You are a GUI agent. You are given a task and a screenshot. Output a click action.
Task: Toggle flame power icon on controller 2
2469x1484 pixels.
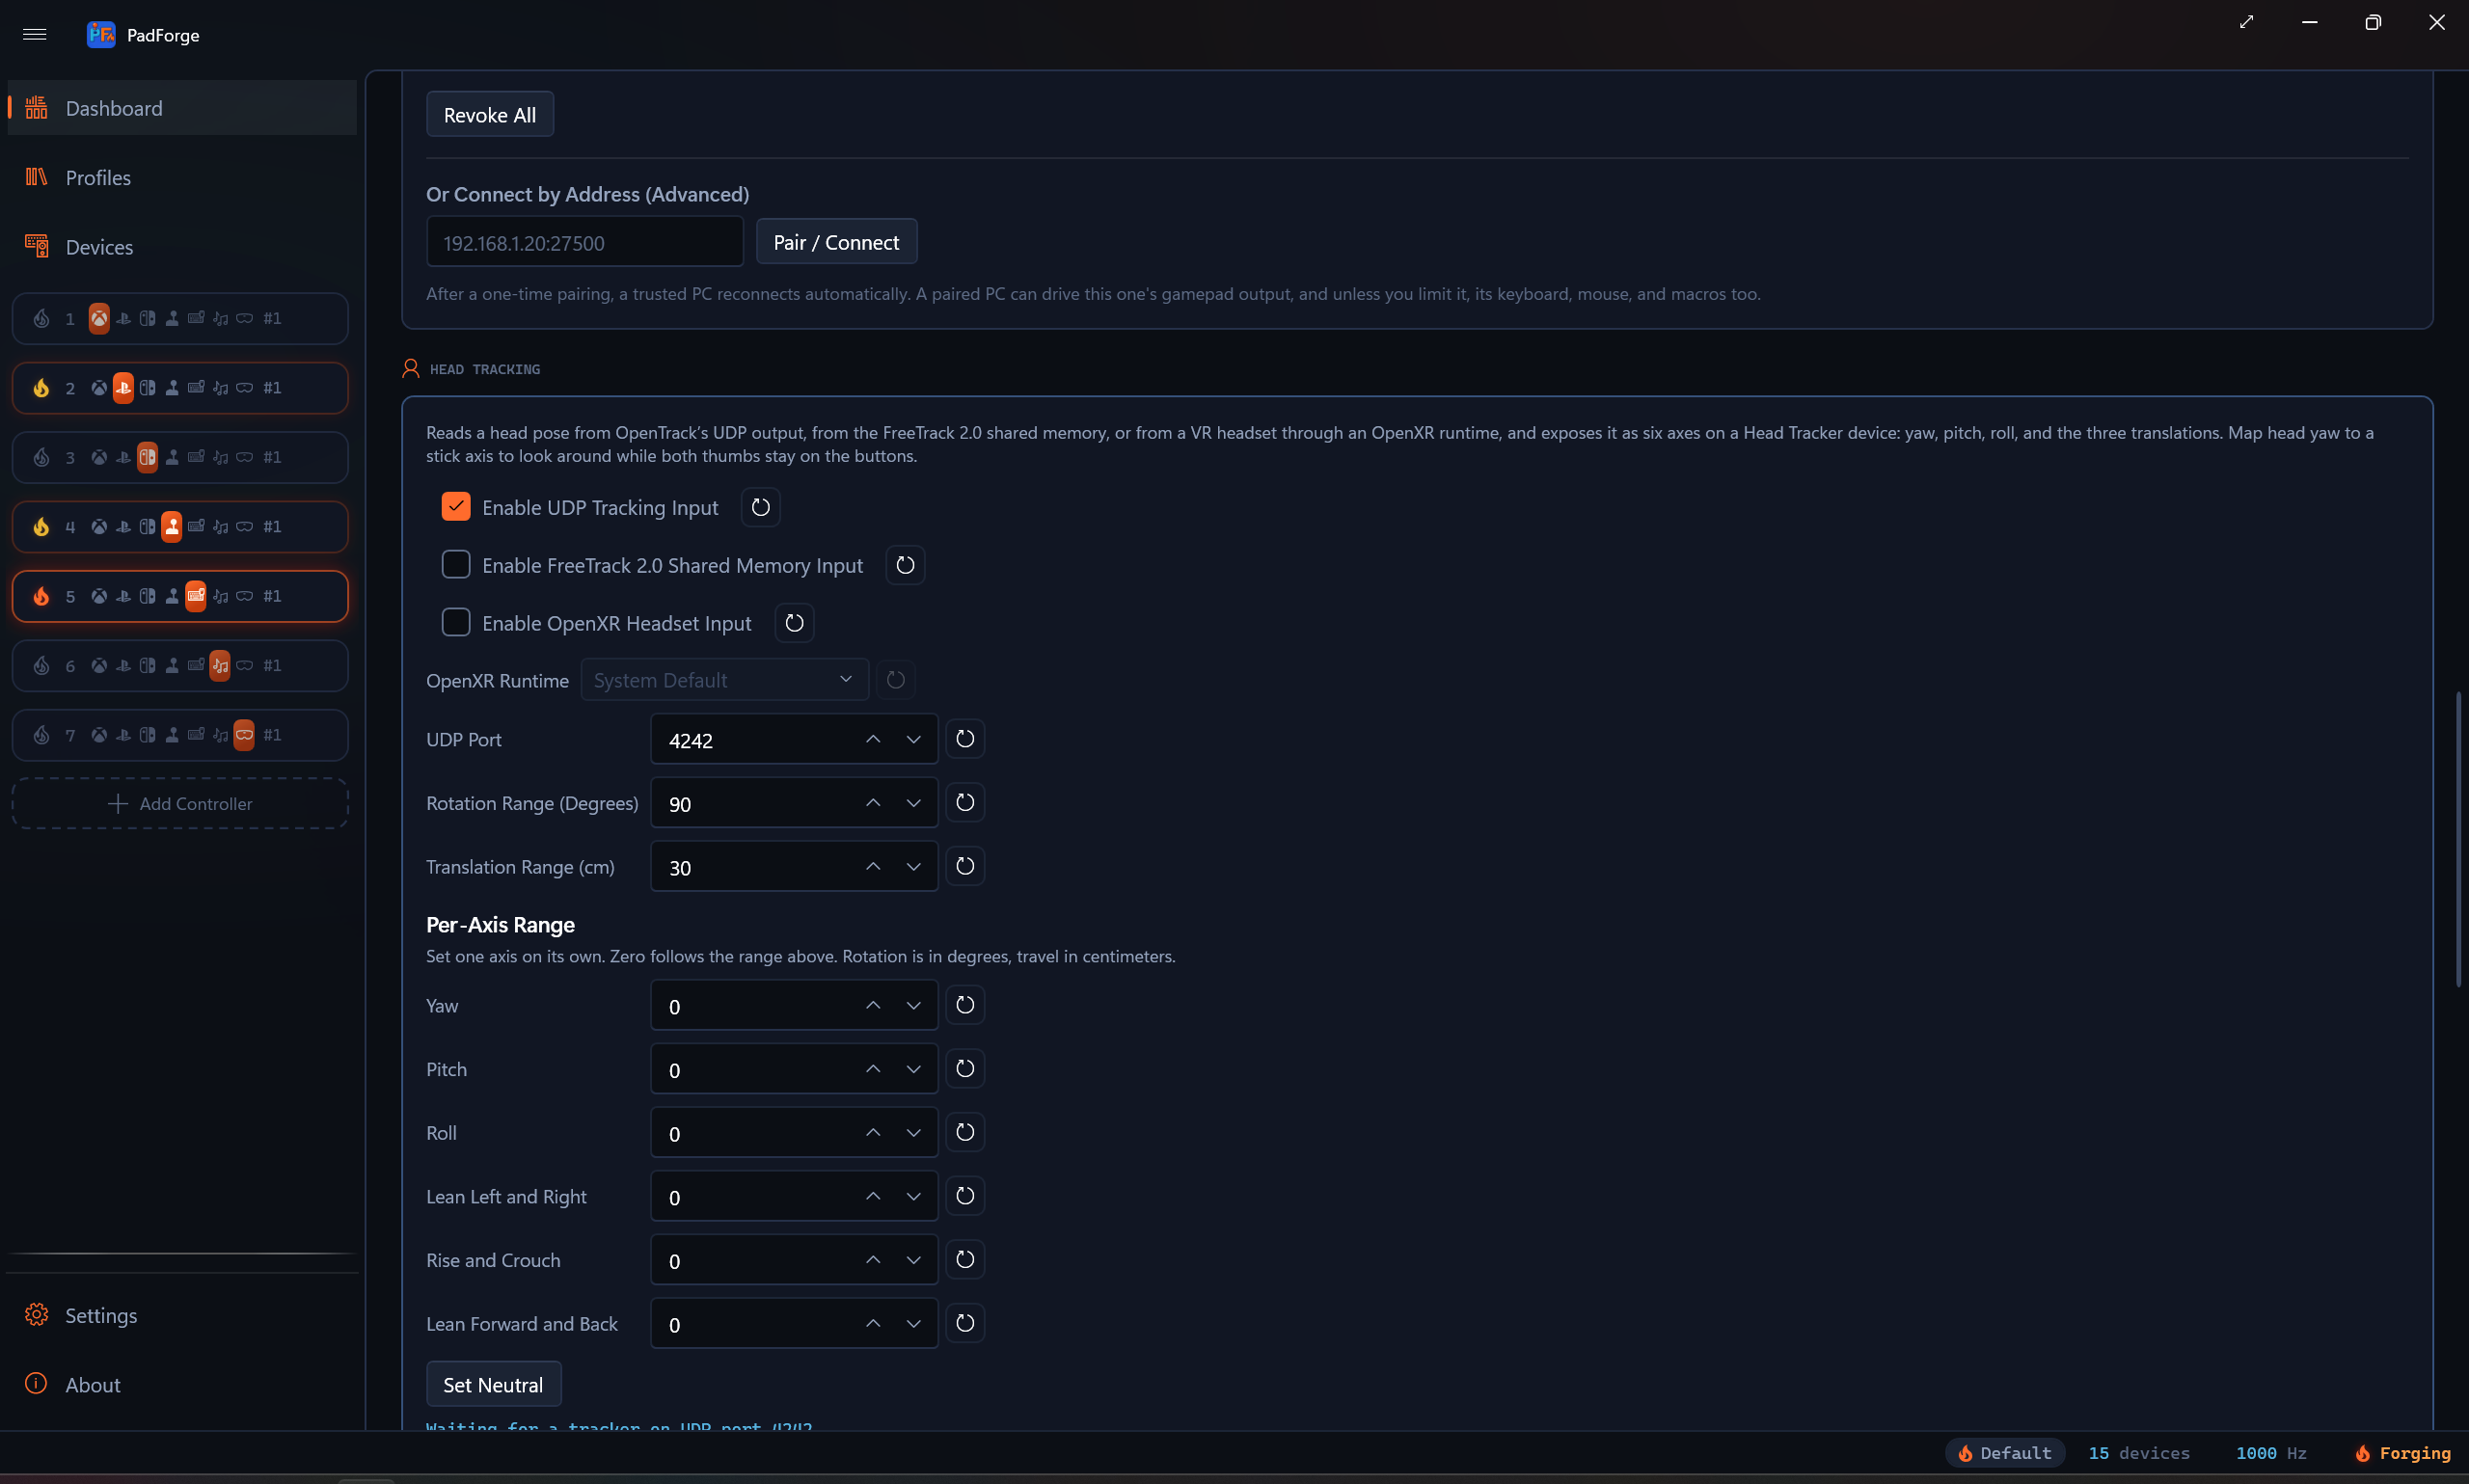pyautogui.click(x=41, y=388)
